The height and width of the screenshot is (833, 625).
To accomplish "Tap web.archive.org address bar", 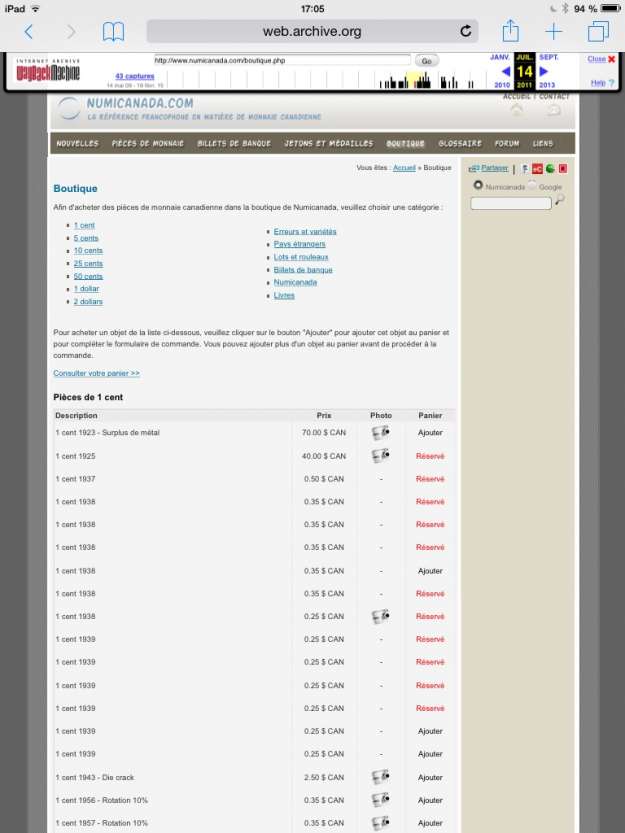I will (x=312, y=31).
